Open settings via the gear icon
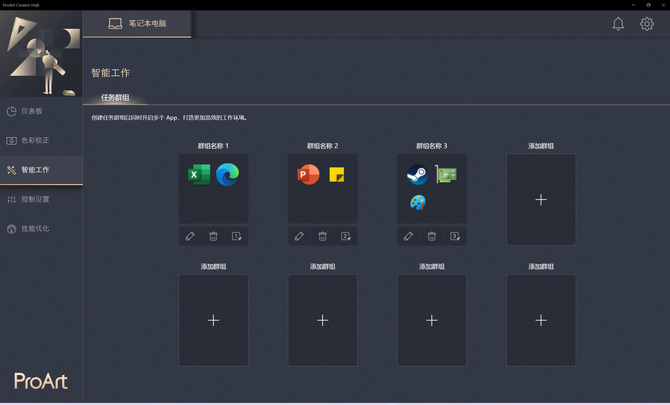 (647, 24)
